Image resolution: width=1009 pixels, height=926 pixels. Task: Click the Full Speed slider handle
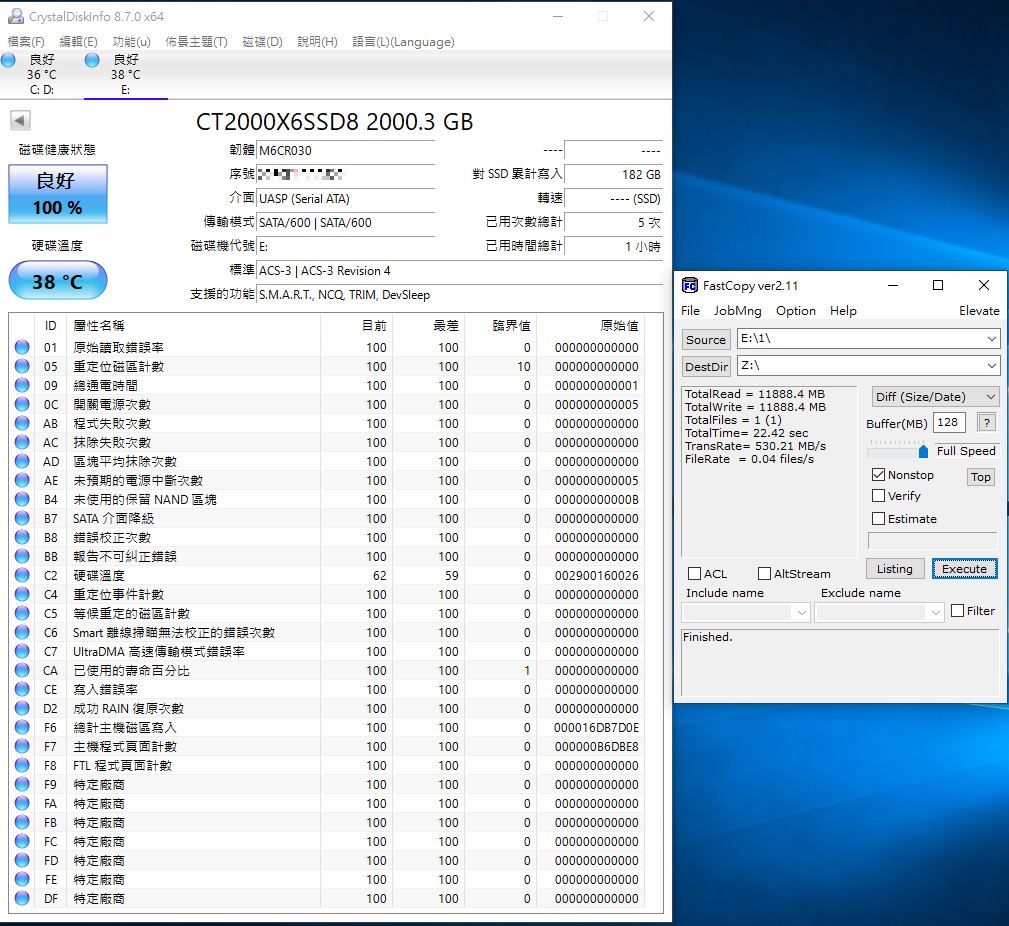[923, 450]
